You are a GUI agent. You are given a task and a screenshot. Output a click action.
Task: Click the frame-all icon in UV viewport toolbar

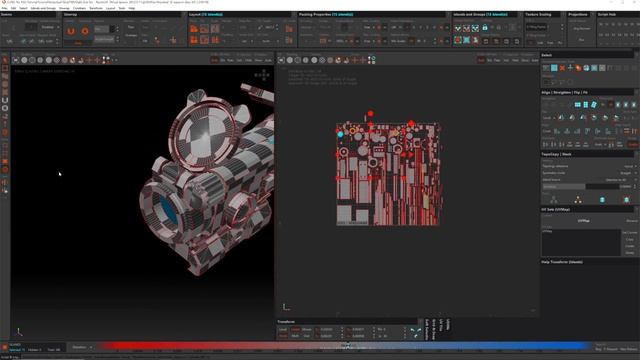pyautogui.click(x=281, y=60)
